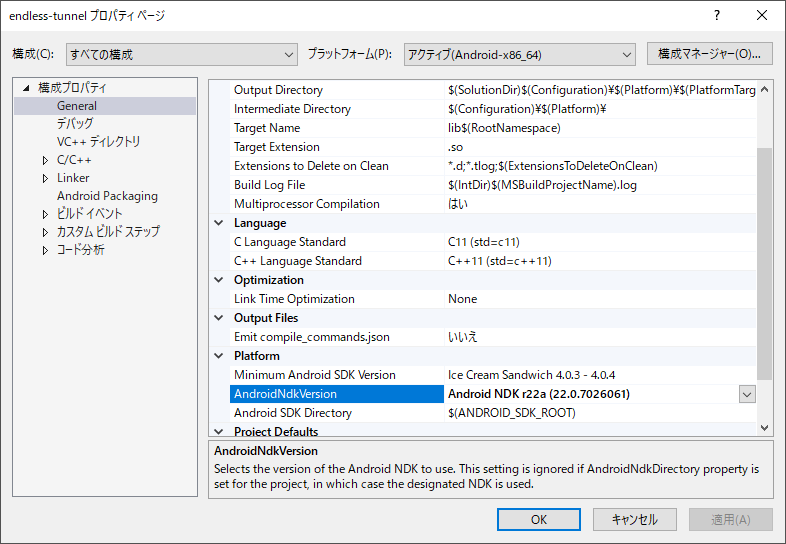Image resolution: width=786 pixels, height=544 pixels.
Task: Select デバッグ in the property tree
Action: pyautogui.click(x=75, y=123)
